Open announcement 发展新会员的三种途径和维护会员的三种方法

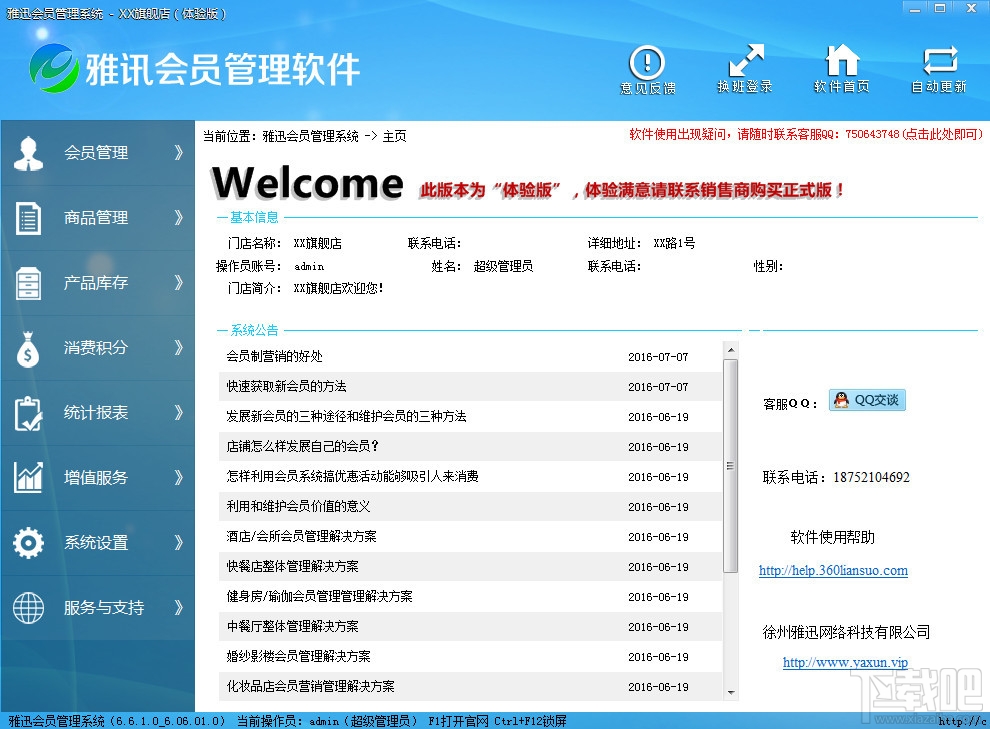[x=346, y=417]
